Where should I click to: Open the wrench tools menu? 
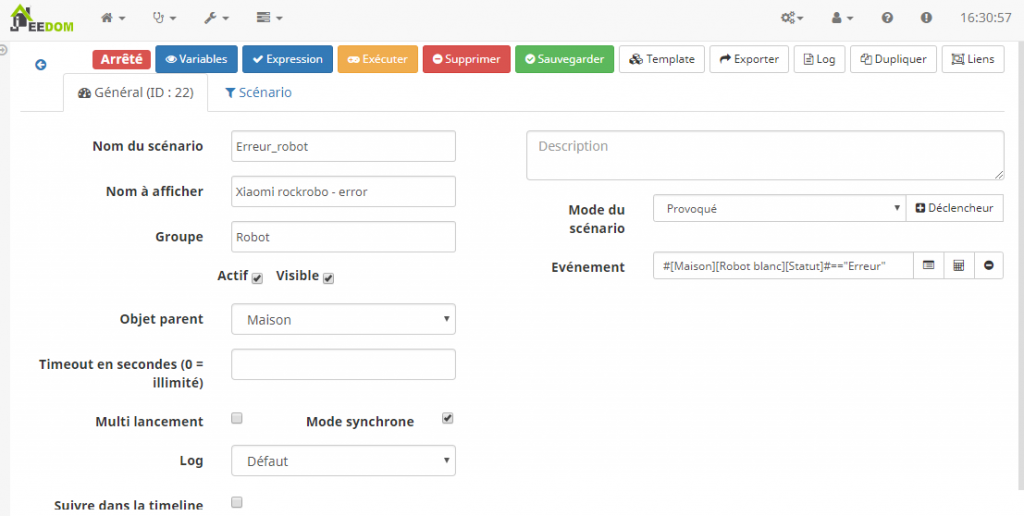click(216, 18)
